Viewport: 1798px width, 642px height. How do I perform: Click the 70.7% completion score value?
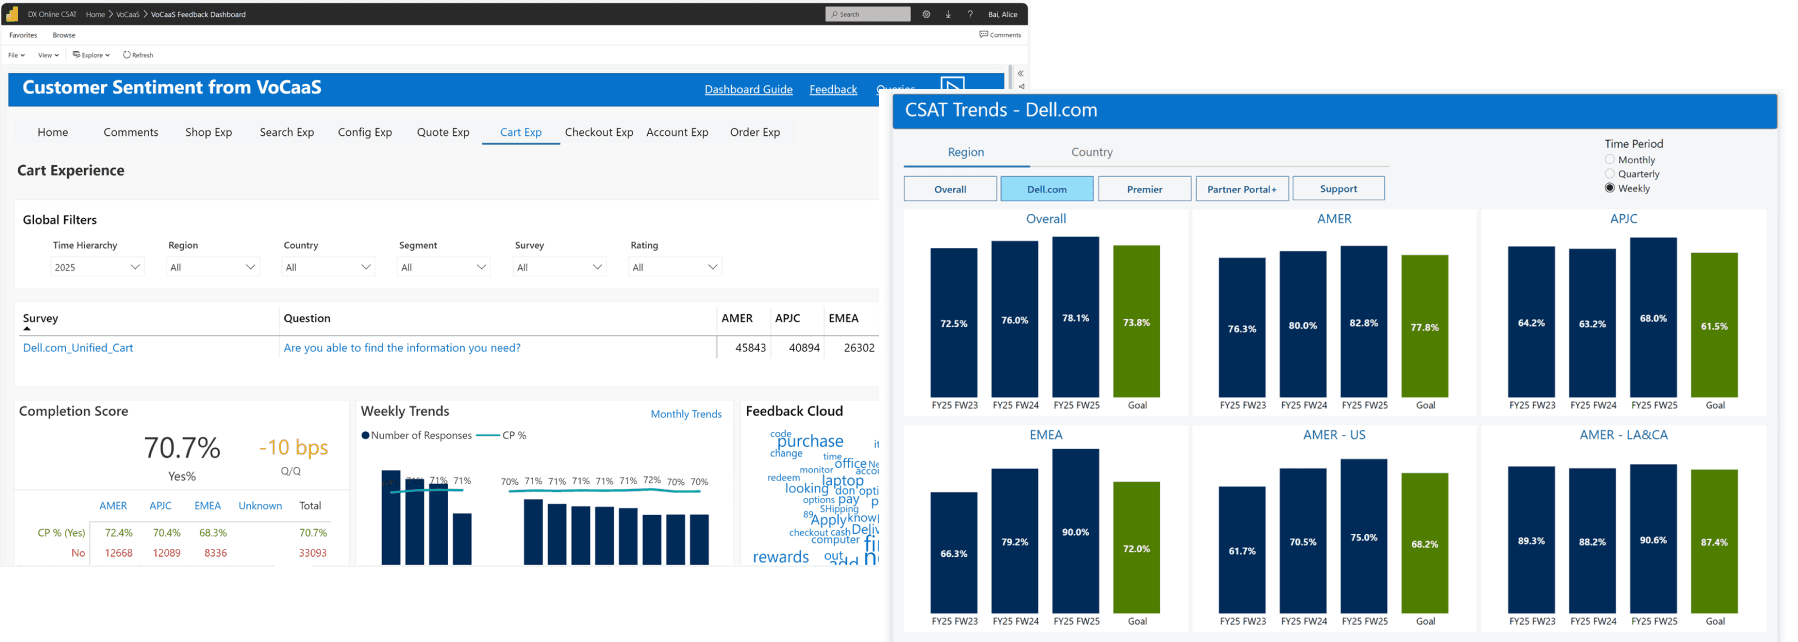182,447
